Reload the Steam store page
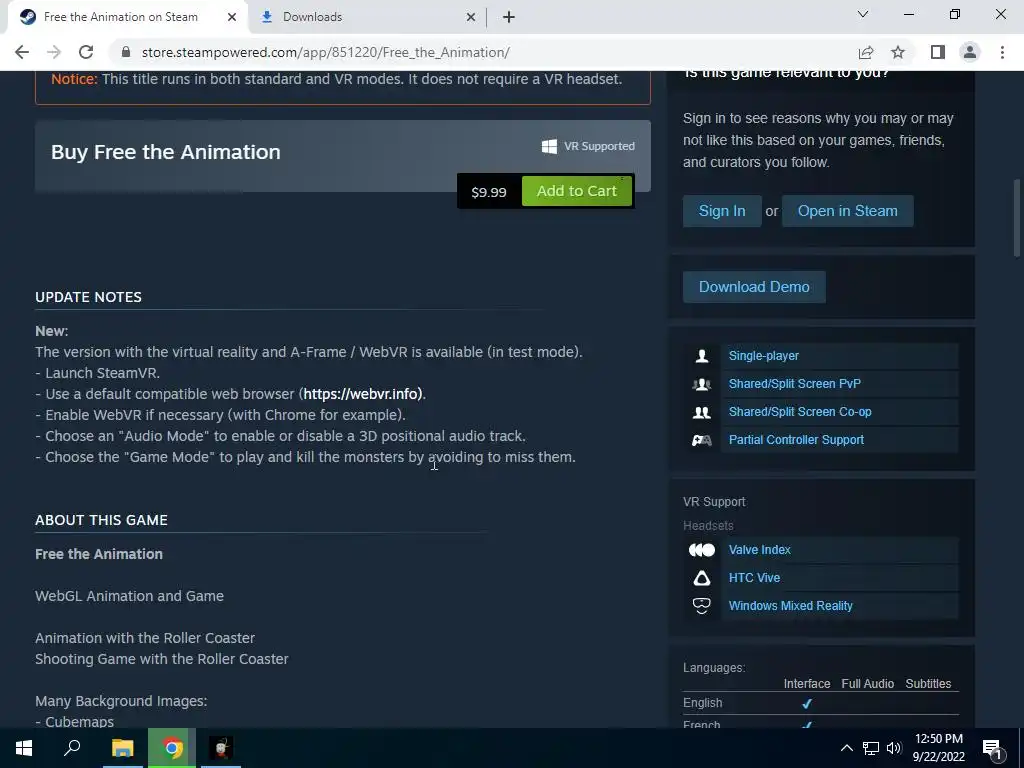This screenshot has width=1024, height=768. click(86, 52)
